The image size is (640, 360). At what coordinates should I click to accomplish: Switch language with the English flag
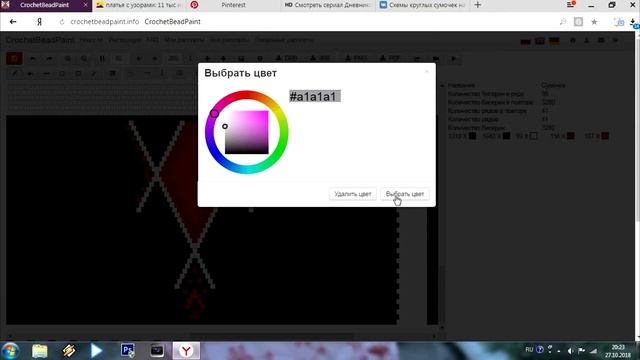coord(540,41)
